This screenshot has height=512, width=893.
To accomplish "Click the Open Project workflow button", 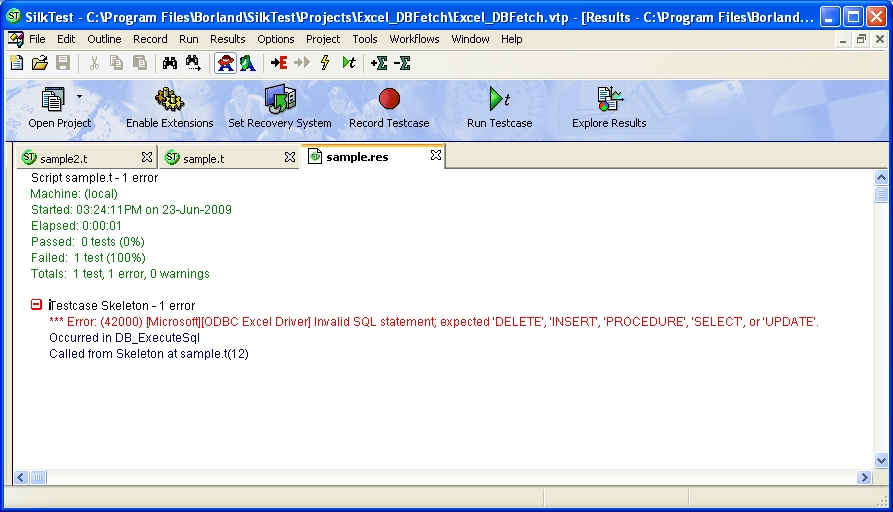I will click(59, 107).
